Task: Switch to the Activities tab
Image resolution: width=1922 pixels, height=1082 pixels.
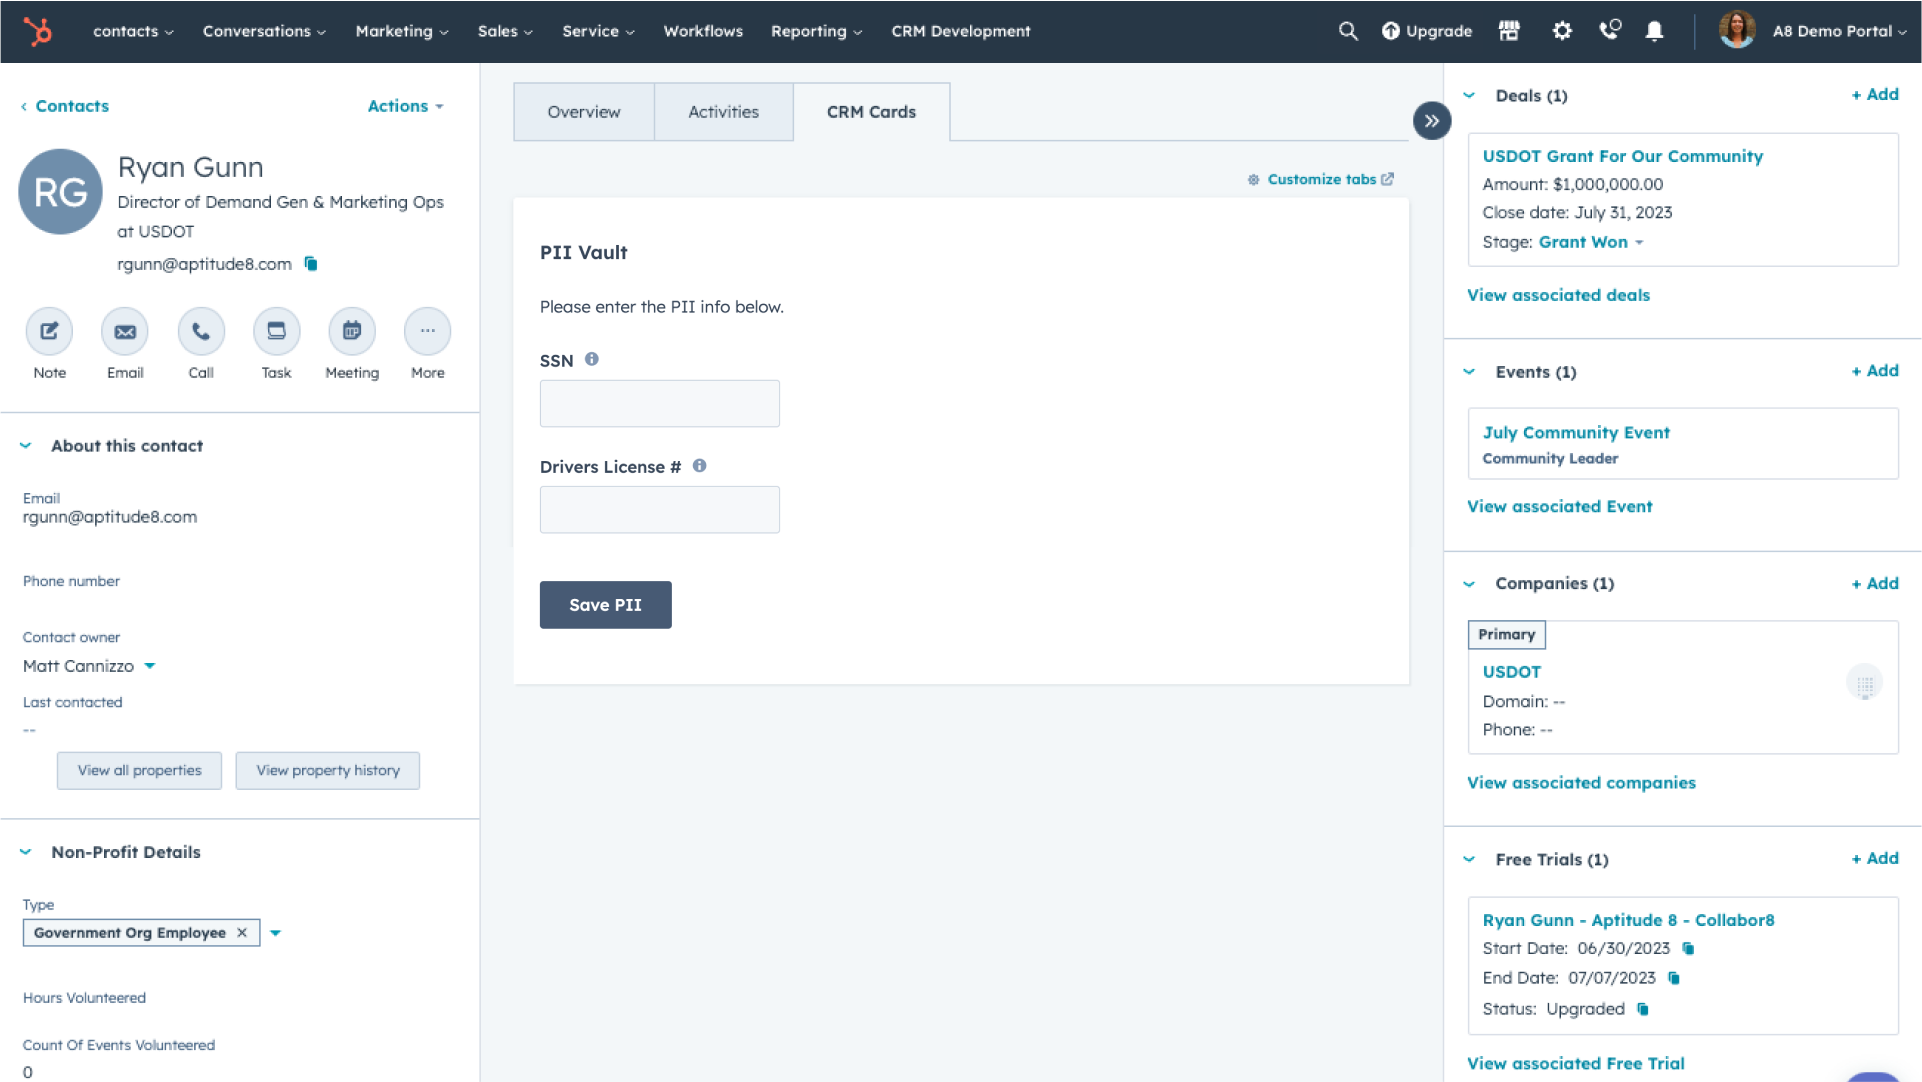Action: click(x=723, y=112)
